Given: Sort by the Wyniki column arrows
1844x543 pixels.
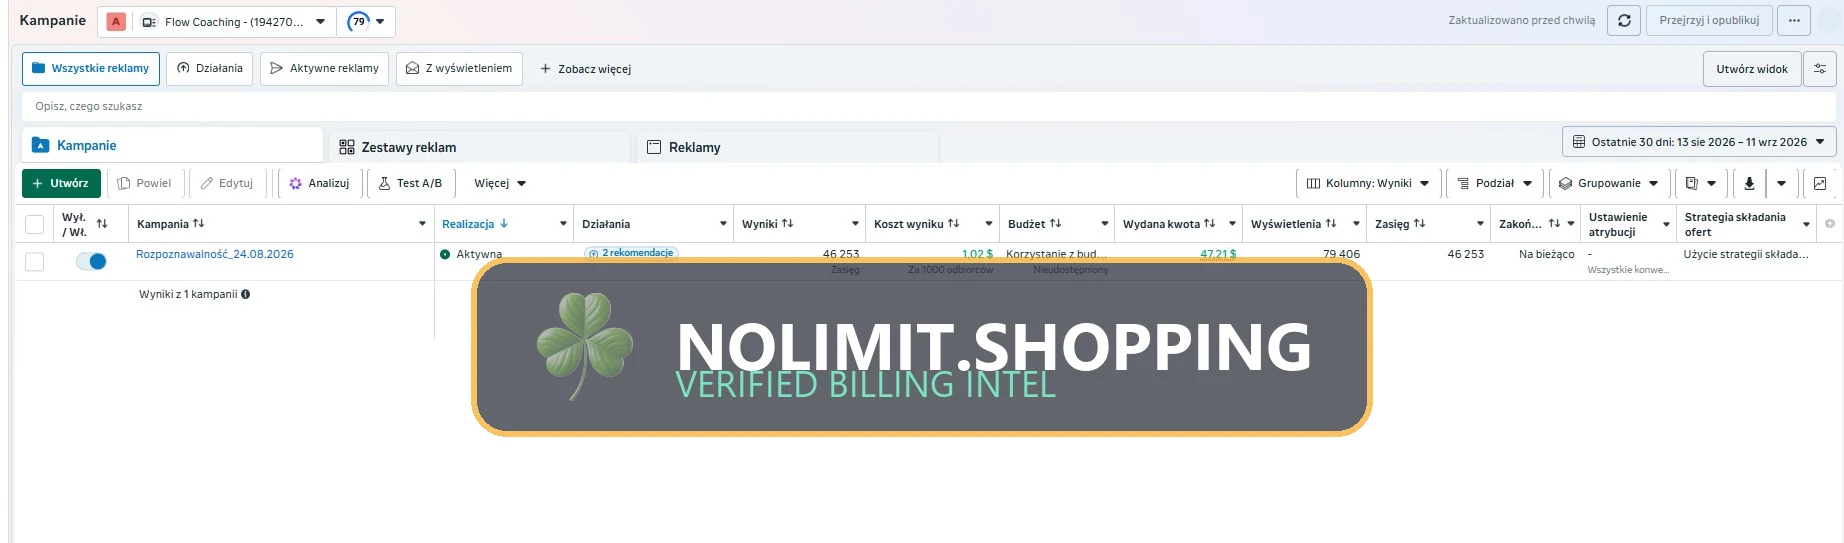Looking at the screenshot, I should [x=788, y=224].
